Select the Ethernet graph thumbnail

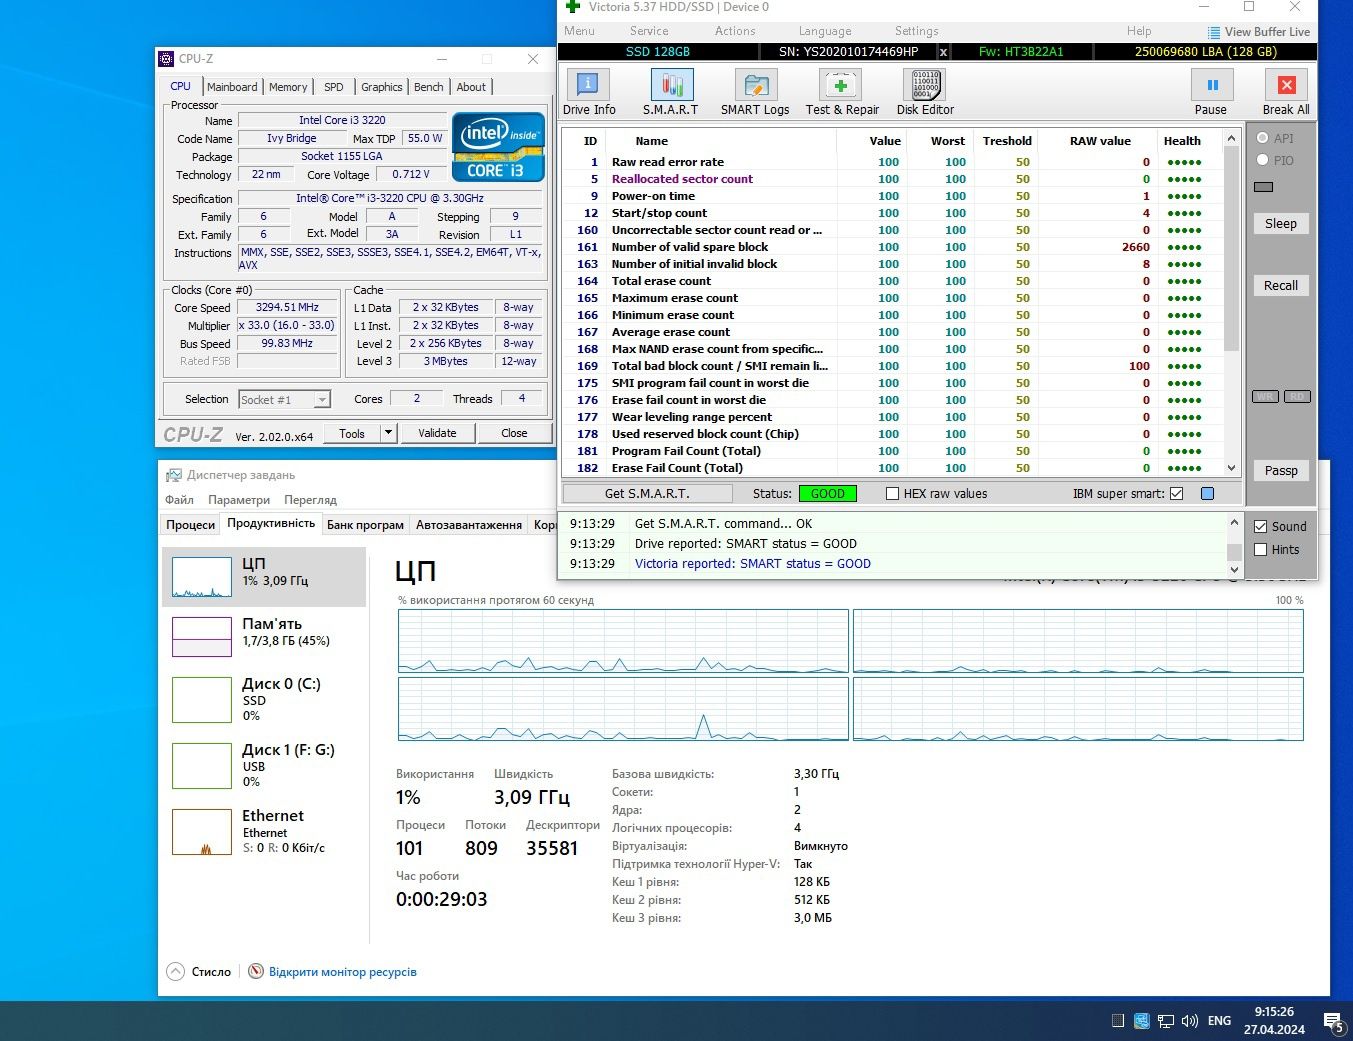[201, 832]
